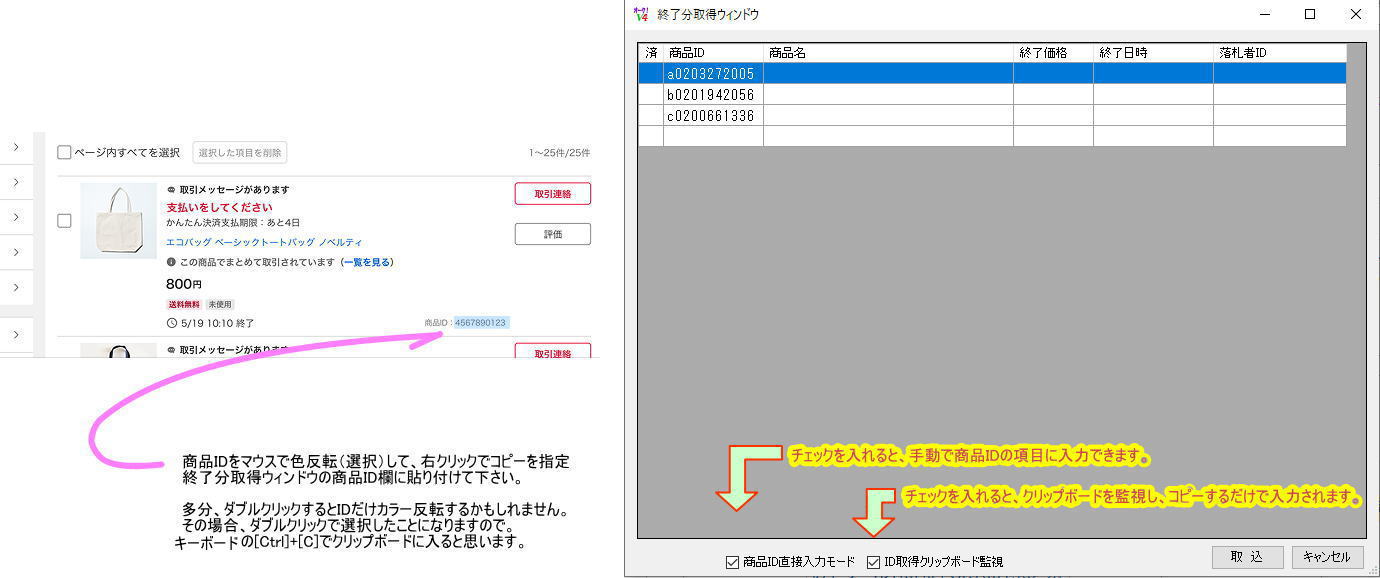The height and width of the screenshot is (578, 1380).
Task: Open the エコバッグ ベーシックトートバッグ ノベルティ link
Action: 264,242
